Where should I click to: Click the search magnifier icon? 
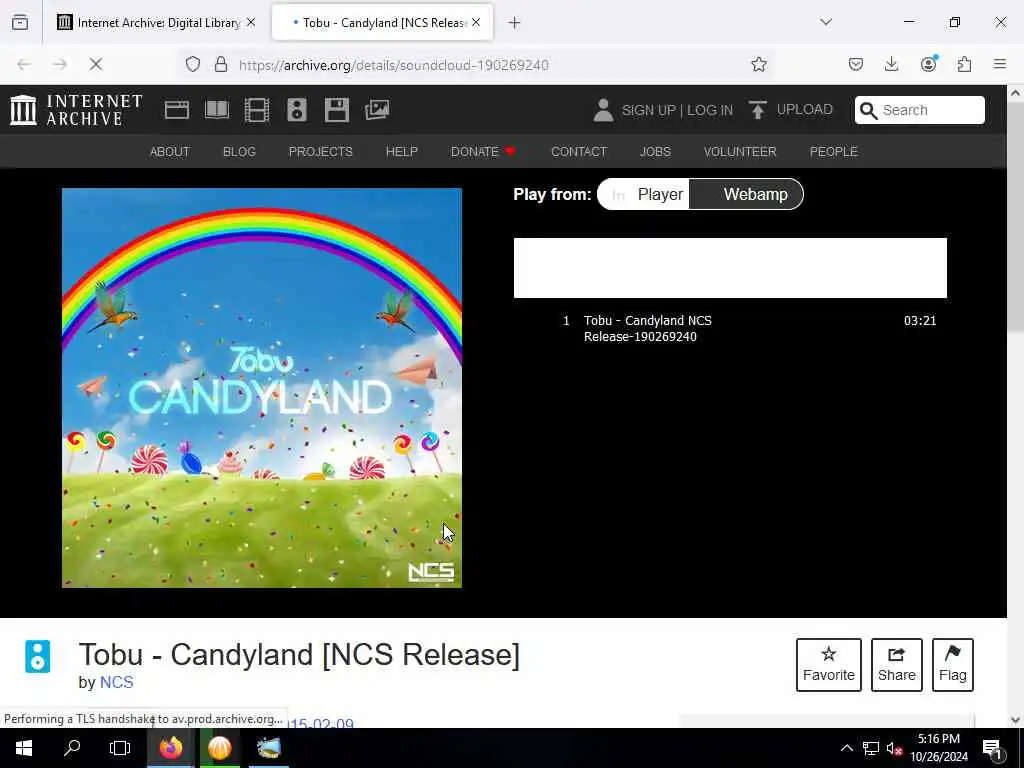coord(869,110)
